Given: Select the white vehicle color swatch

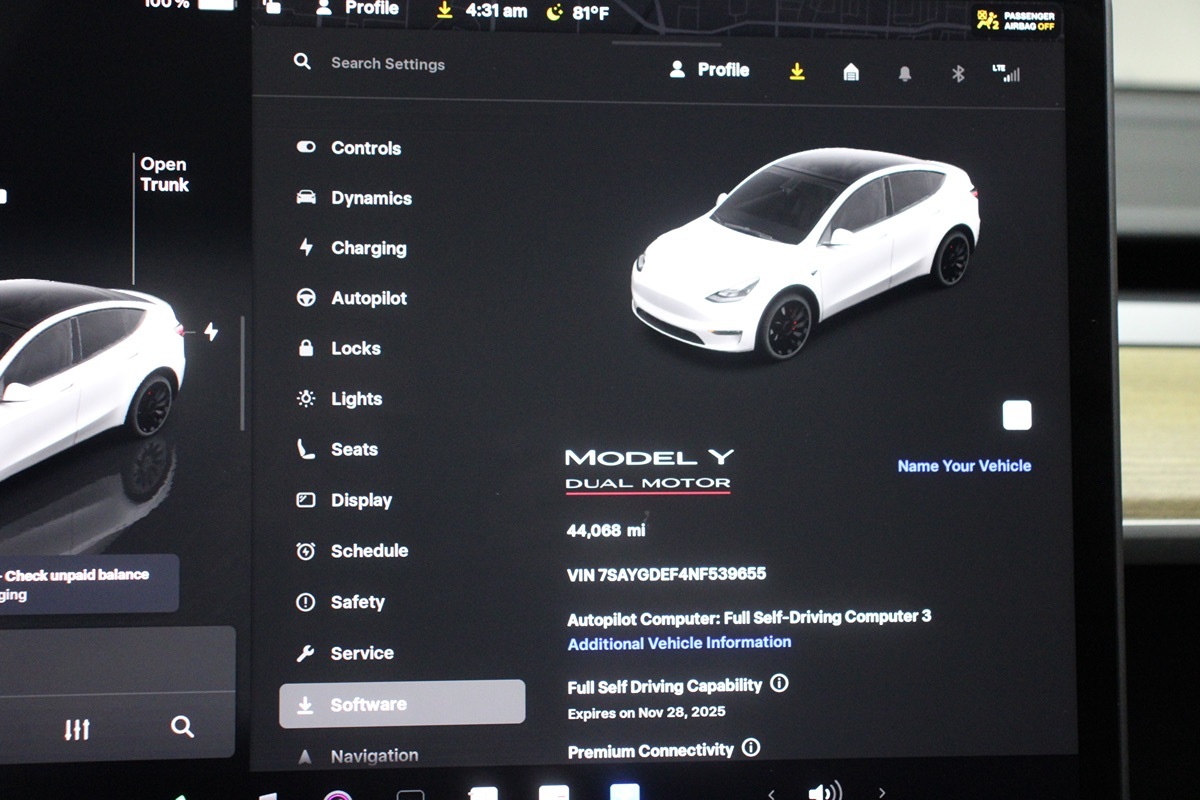Looking at the screenshot, I should click(1016, 415).
